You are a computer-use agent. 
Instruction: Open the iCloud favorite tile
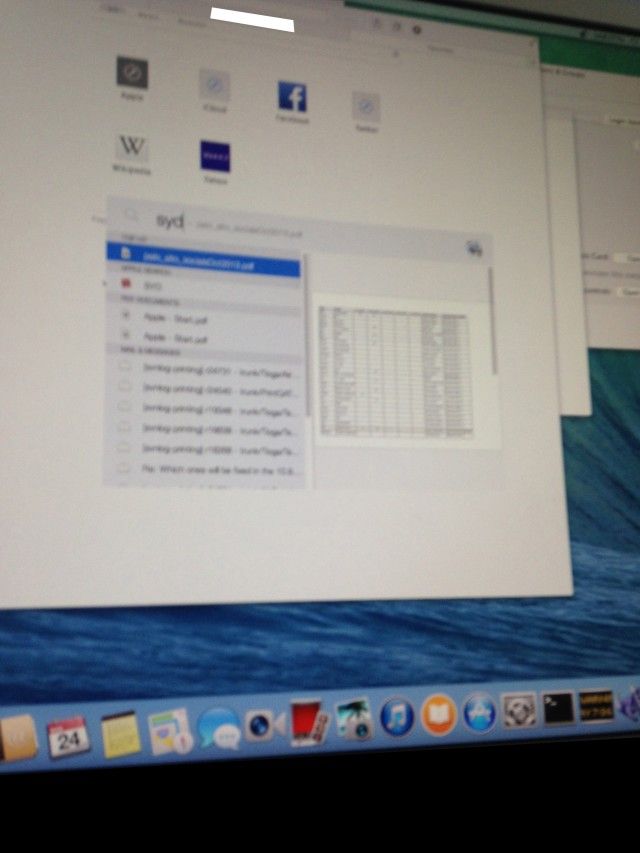click(214, 84)
